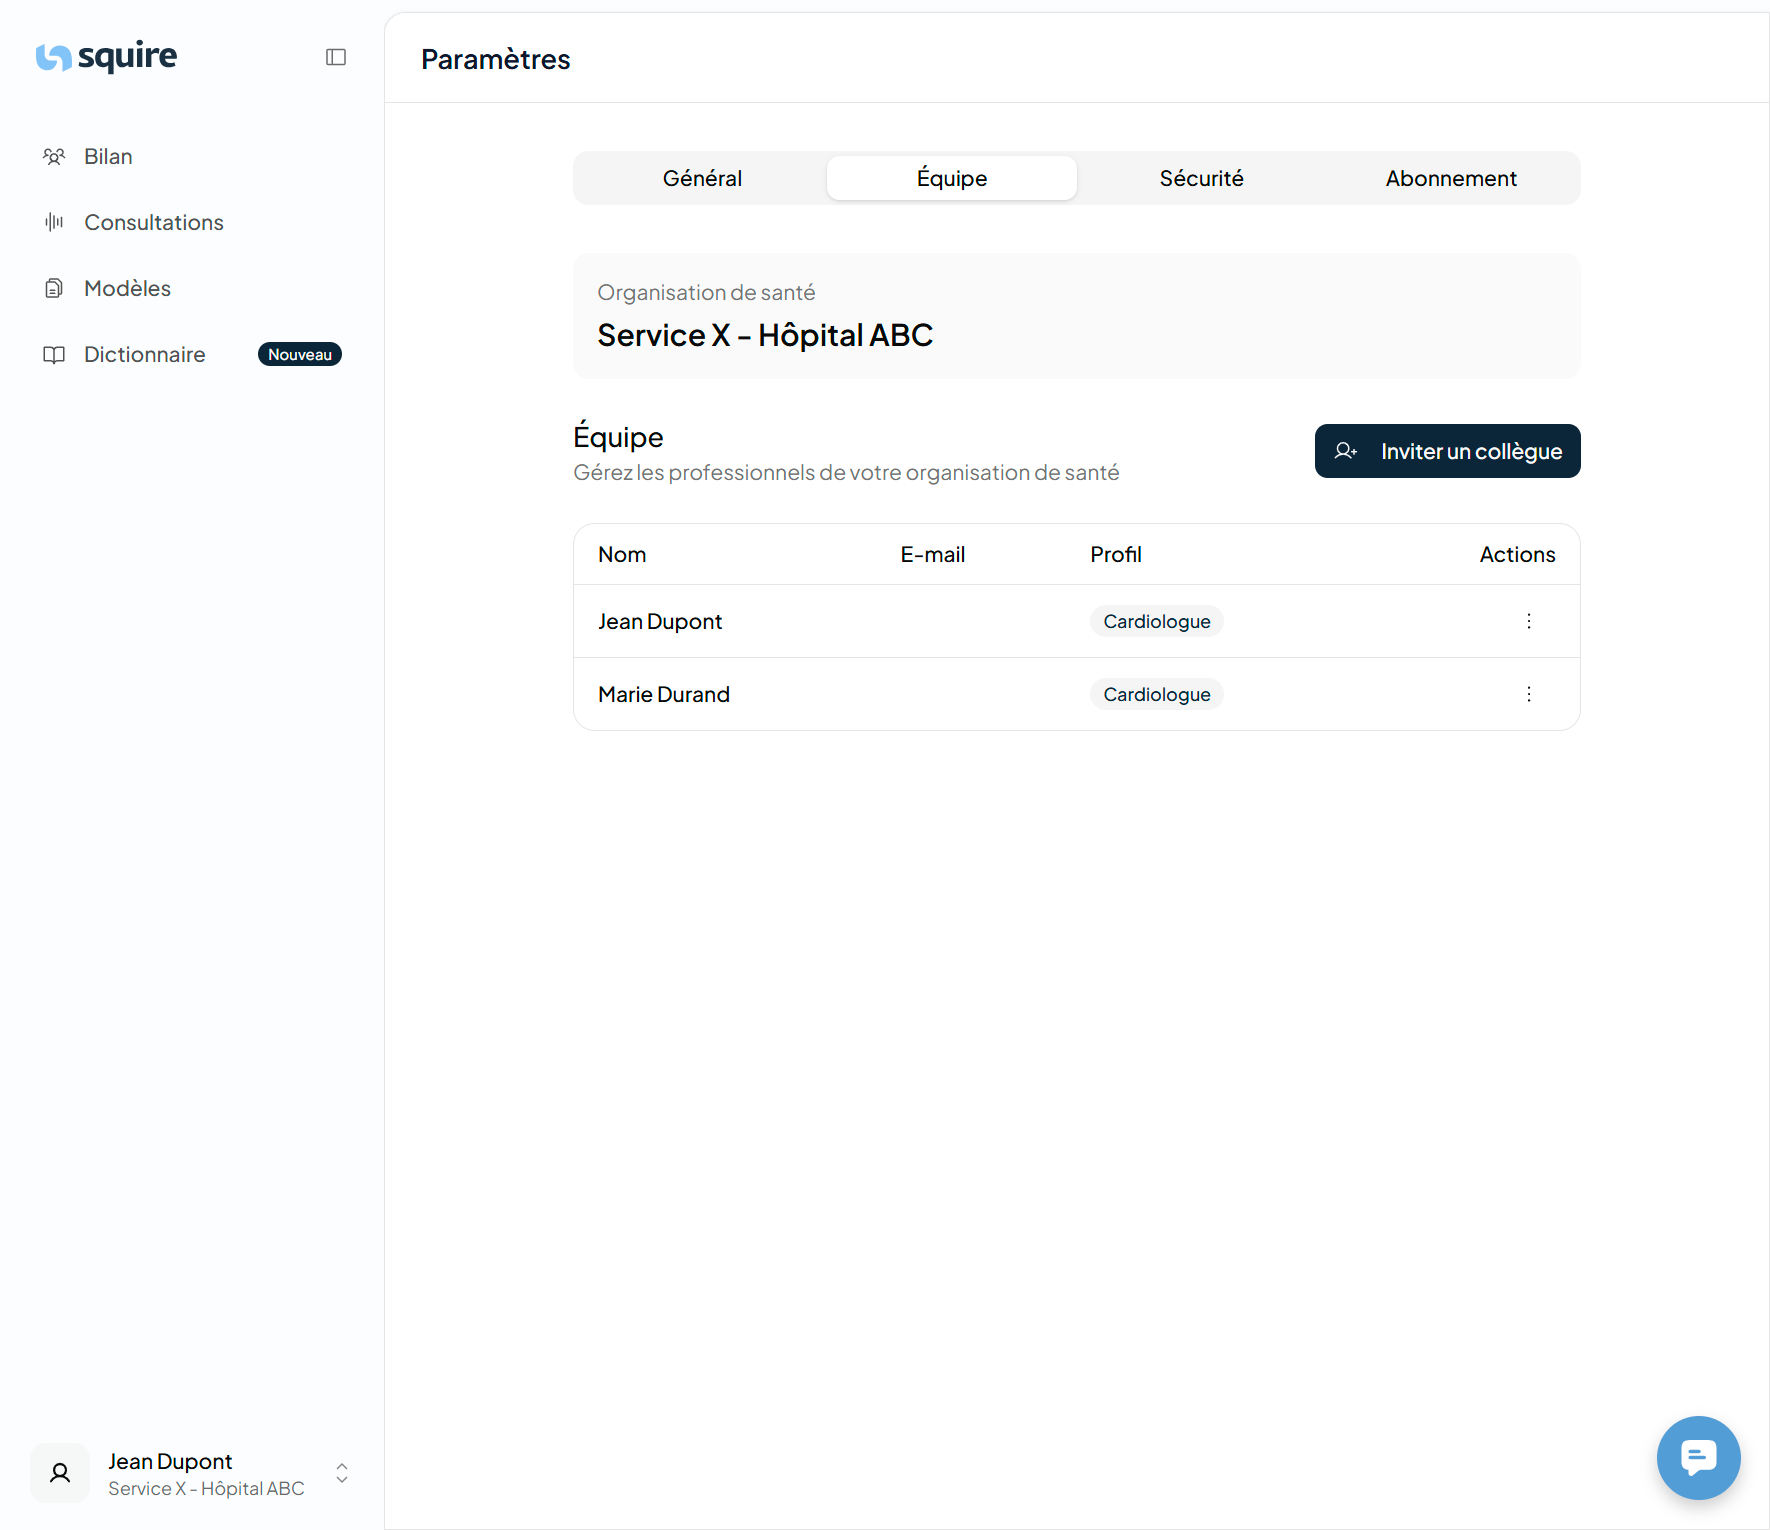Viewport: 1770px width, 1530px height.
Task: Open the Sécurité tab
Action: coord(1201,178)
